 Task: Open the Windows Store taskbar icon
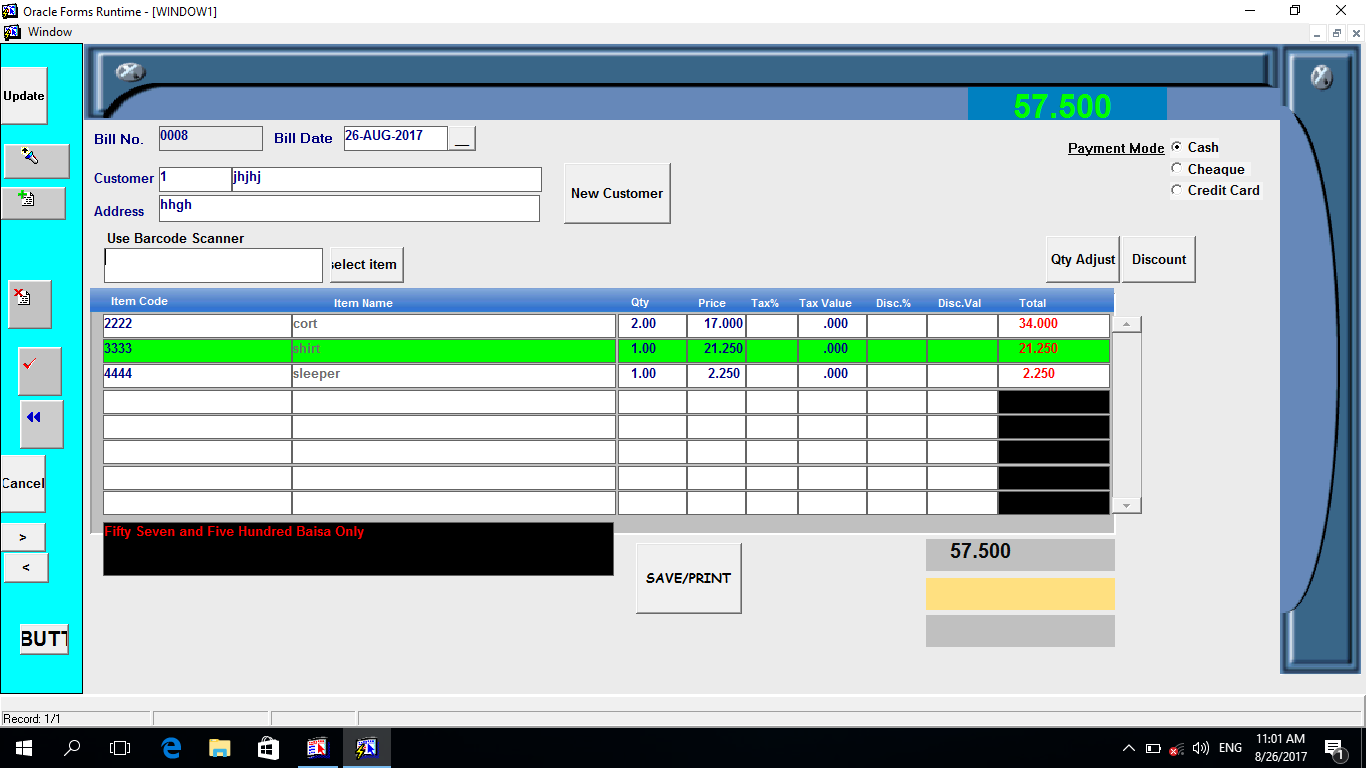point(268,747)
